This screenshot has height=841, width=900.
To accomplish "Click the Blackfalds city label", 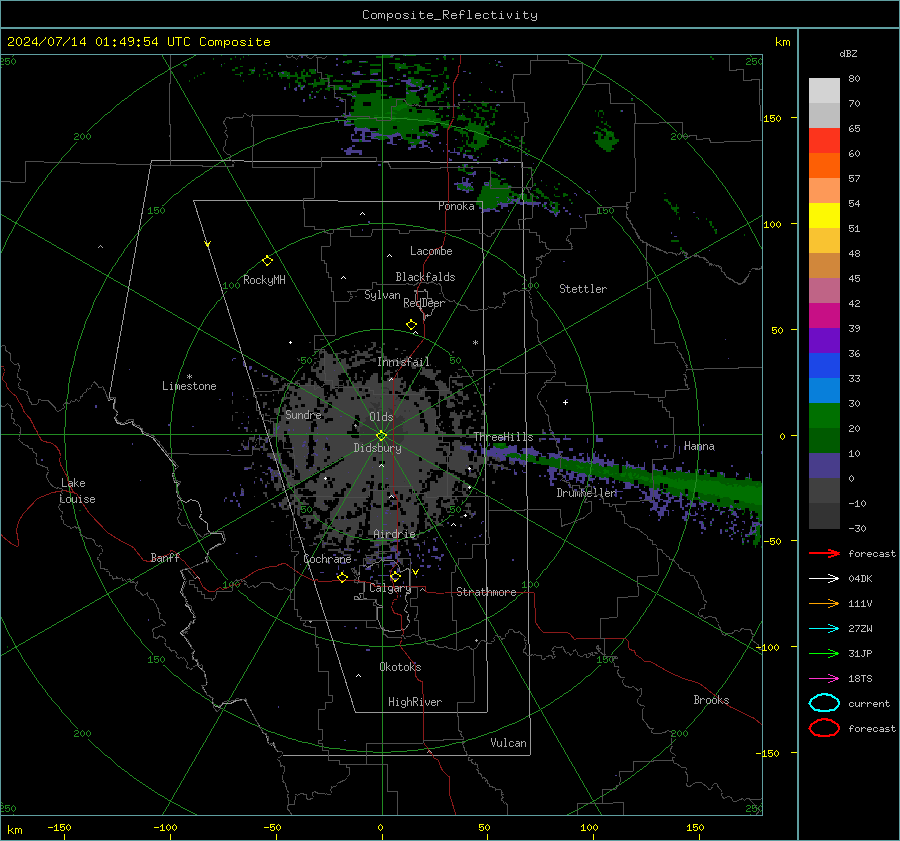I will 425,277.
